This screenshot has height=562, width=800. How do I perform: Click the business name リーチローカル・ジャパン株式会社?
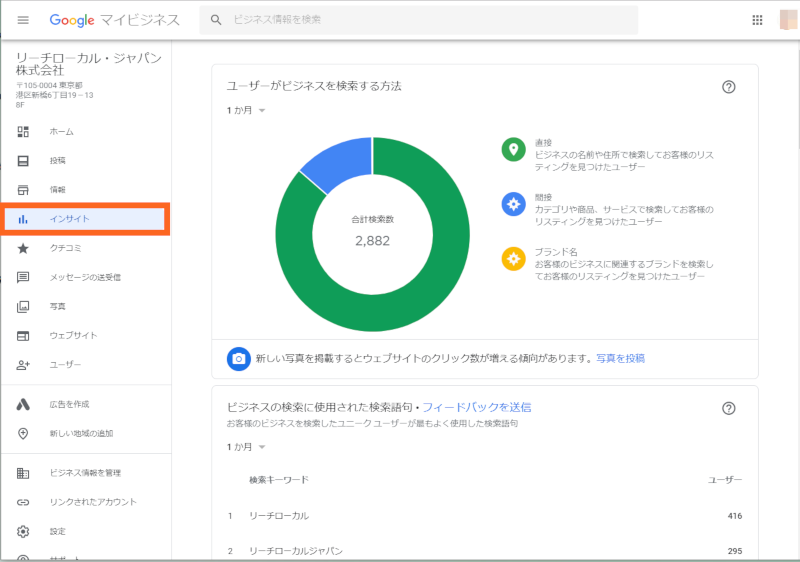pyautogui.click(x=89, y=64)
